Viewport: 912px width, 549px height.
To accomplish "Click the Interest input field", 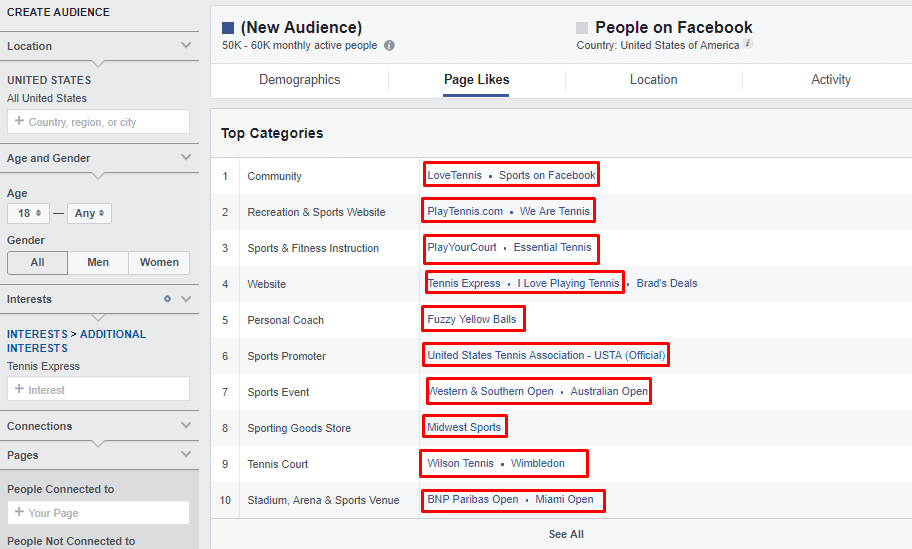I will 98,389.
